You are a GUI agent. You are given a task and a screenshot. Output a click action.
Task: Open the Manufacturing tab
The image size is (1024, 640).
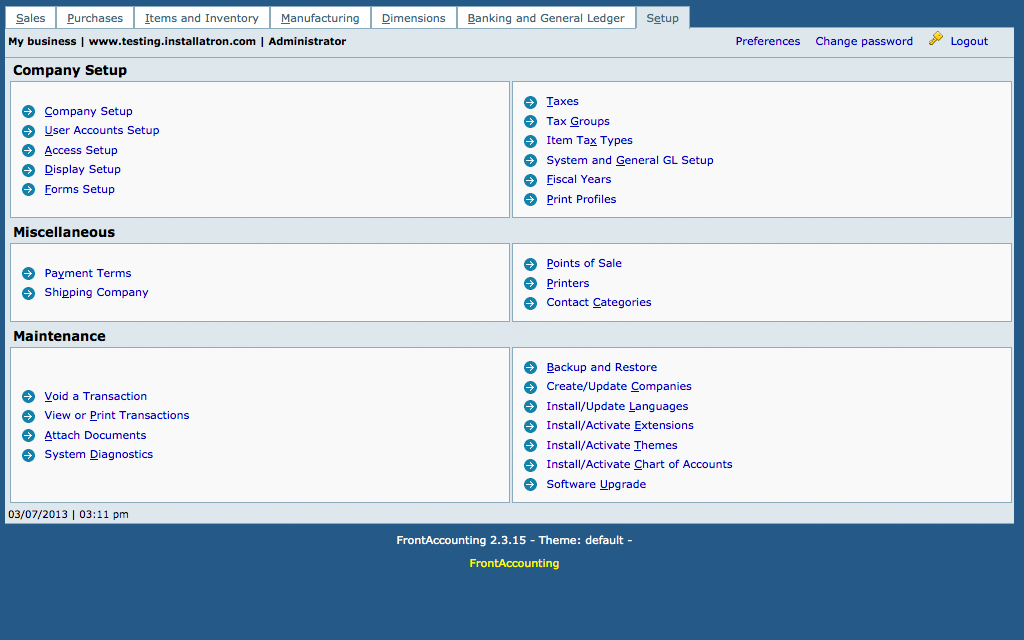pyautogui.click(x=320, y=18)
